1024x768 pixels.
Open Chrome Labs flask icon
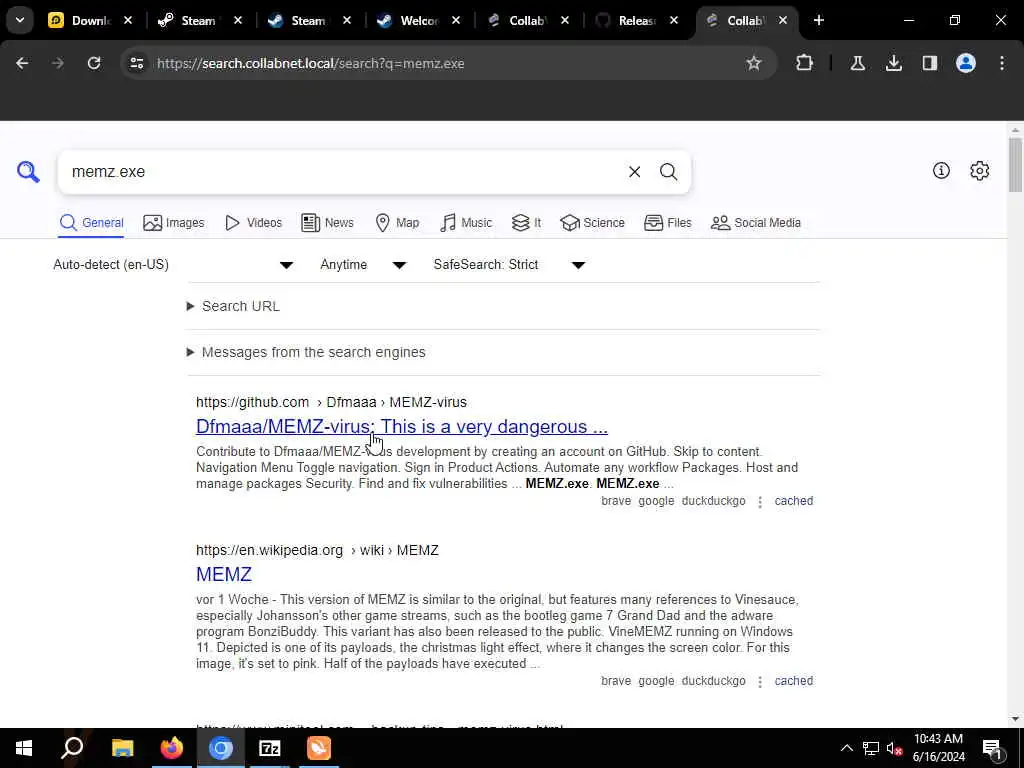[x=857, y=63]
